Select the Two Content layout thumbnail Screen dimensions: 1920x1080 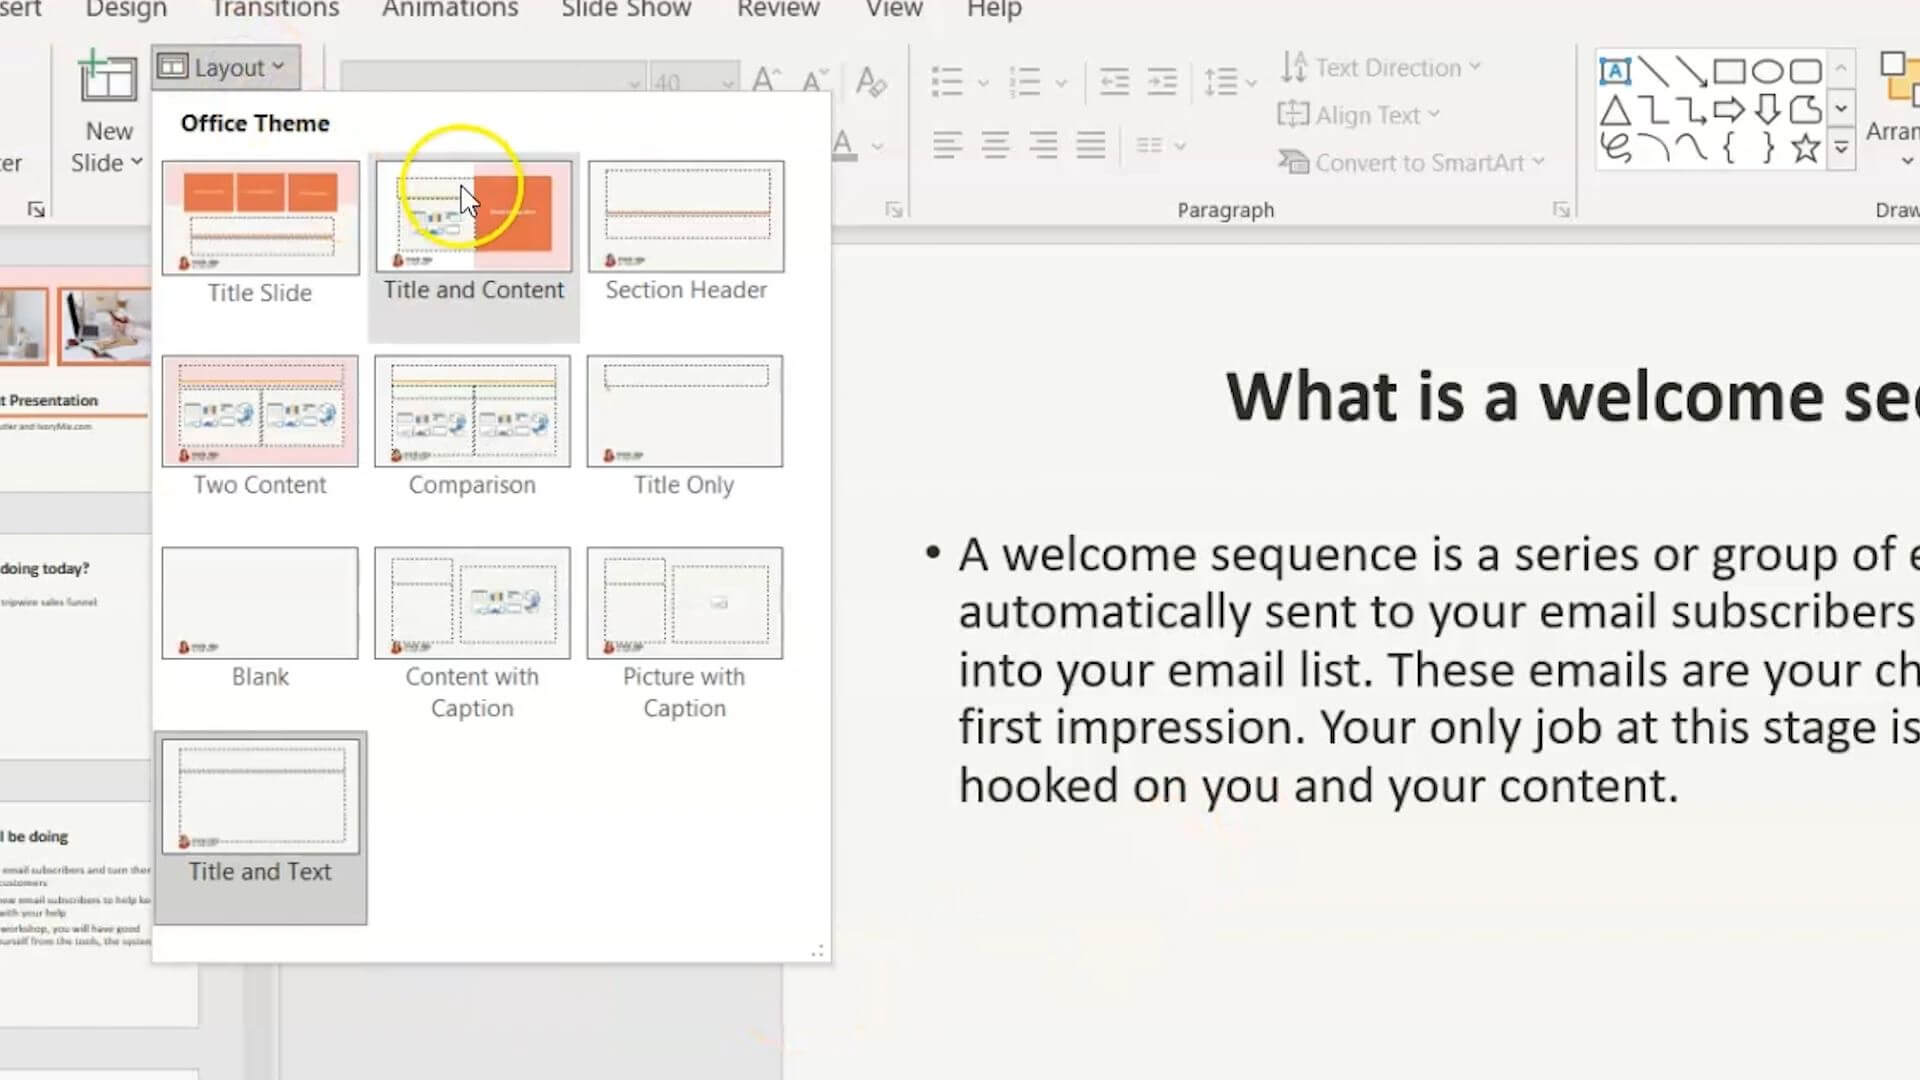260,410
